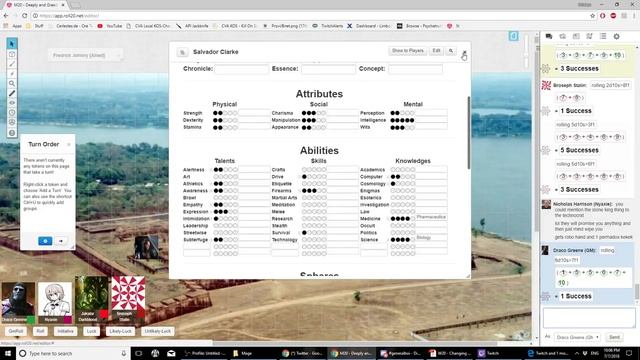Bookmark page with star icon in address bar
The height and width of the screenshot is (360, 640).
(592, 16)
